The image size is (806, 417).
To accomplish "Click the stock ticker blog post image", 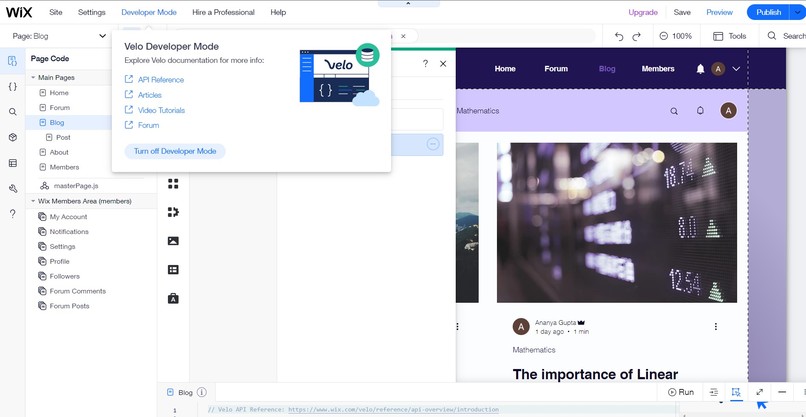I will [x=617, y=223].
